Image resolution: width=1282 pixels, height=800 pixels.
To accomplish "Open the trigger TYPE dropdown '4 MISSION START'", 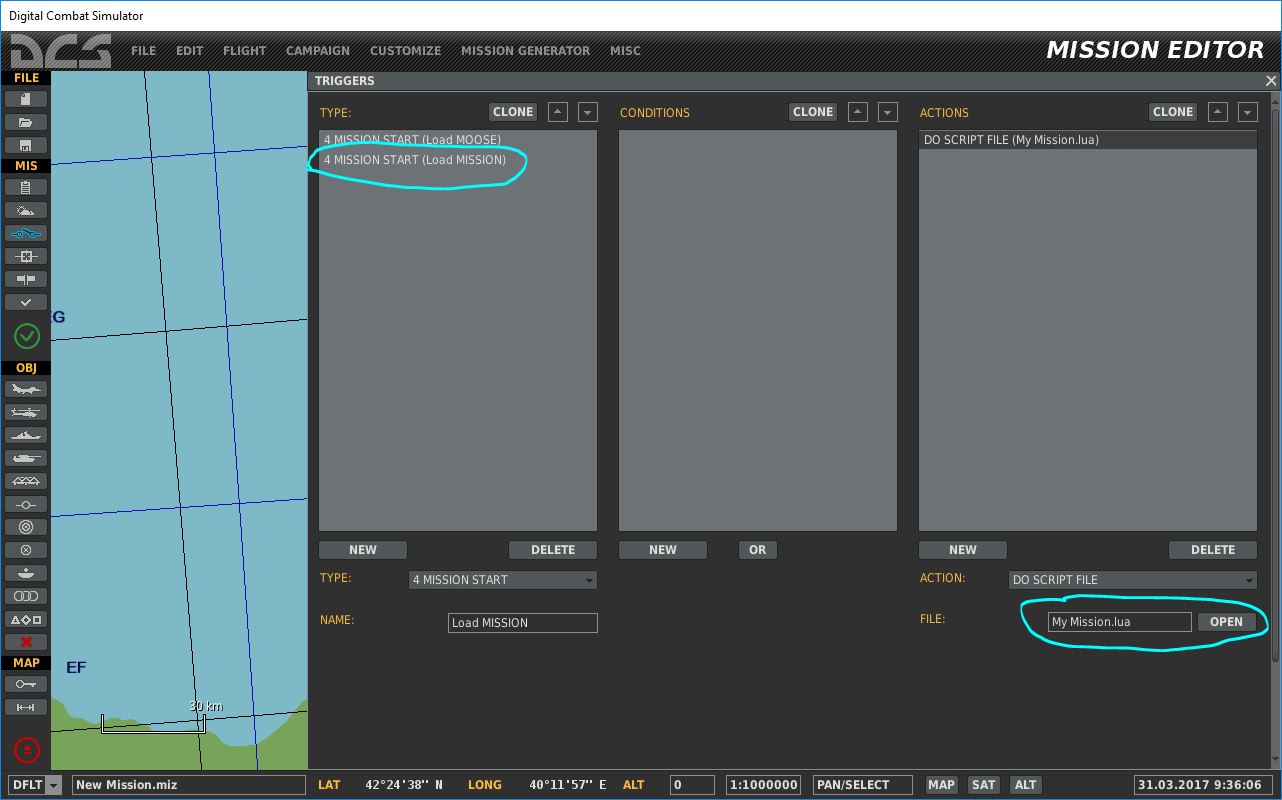I will 503,580.
